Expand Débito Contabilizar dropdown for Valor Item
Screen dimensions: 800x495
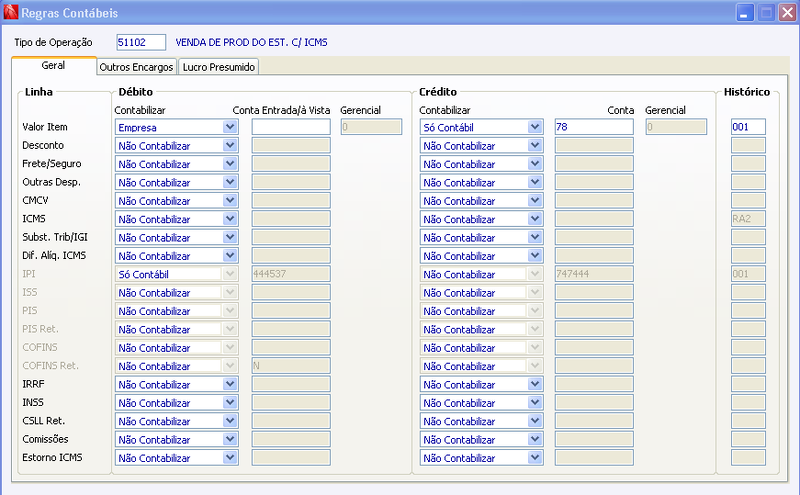[230, 127]
